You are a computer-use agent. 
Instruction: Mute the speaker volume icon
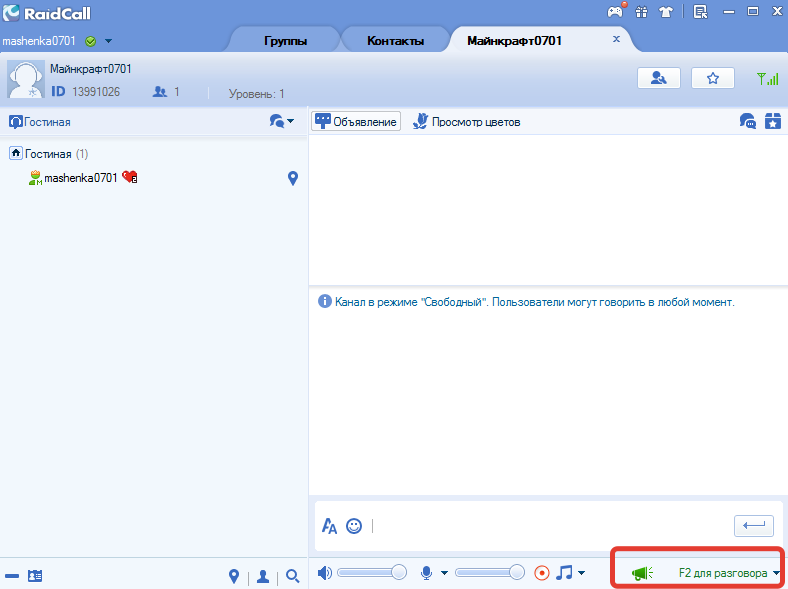(325, 572)
